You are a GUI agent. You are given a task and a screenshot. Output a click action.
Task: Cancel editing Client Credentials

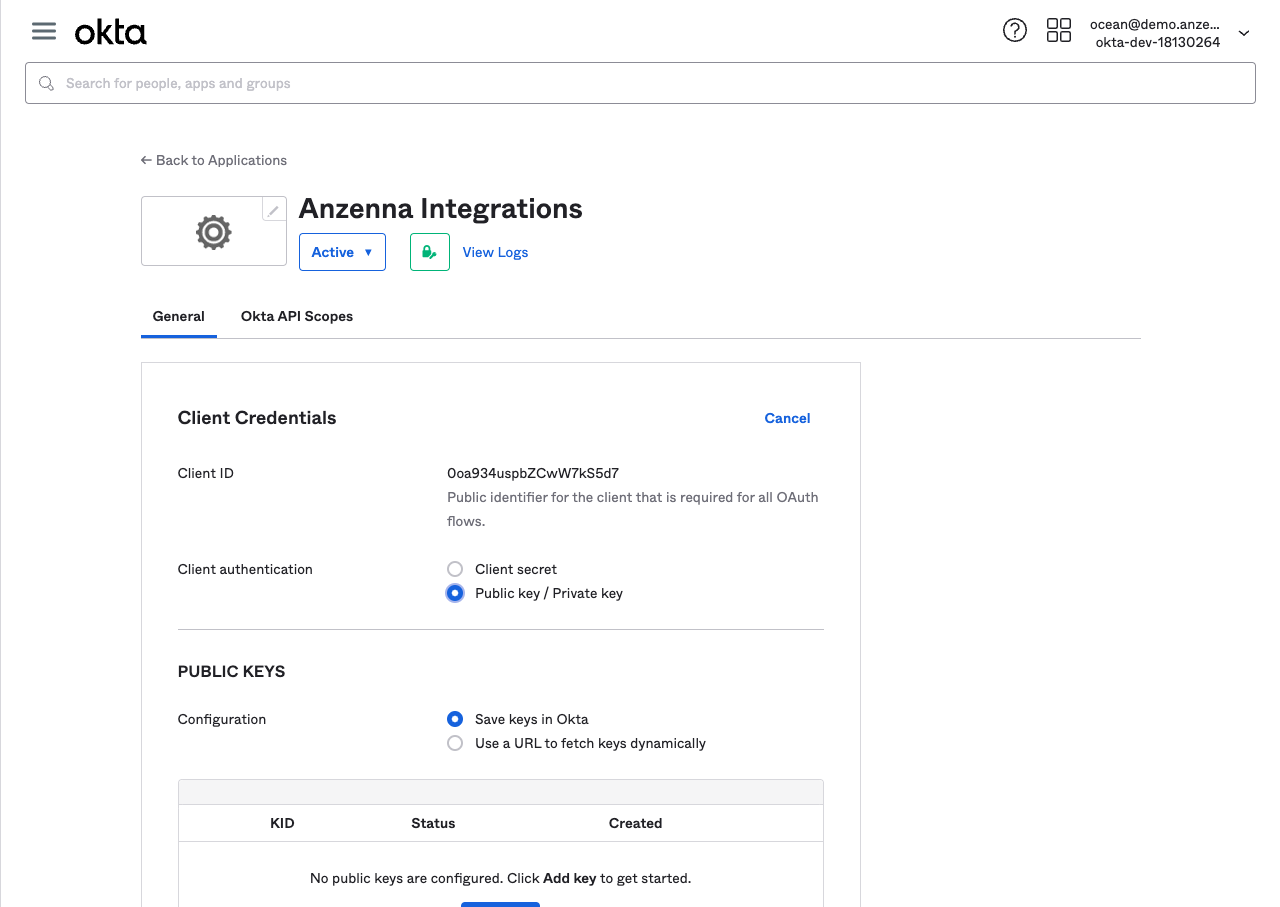pos(787,418)
